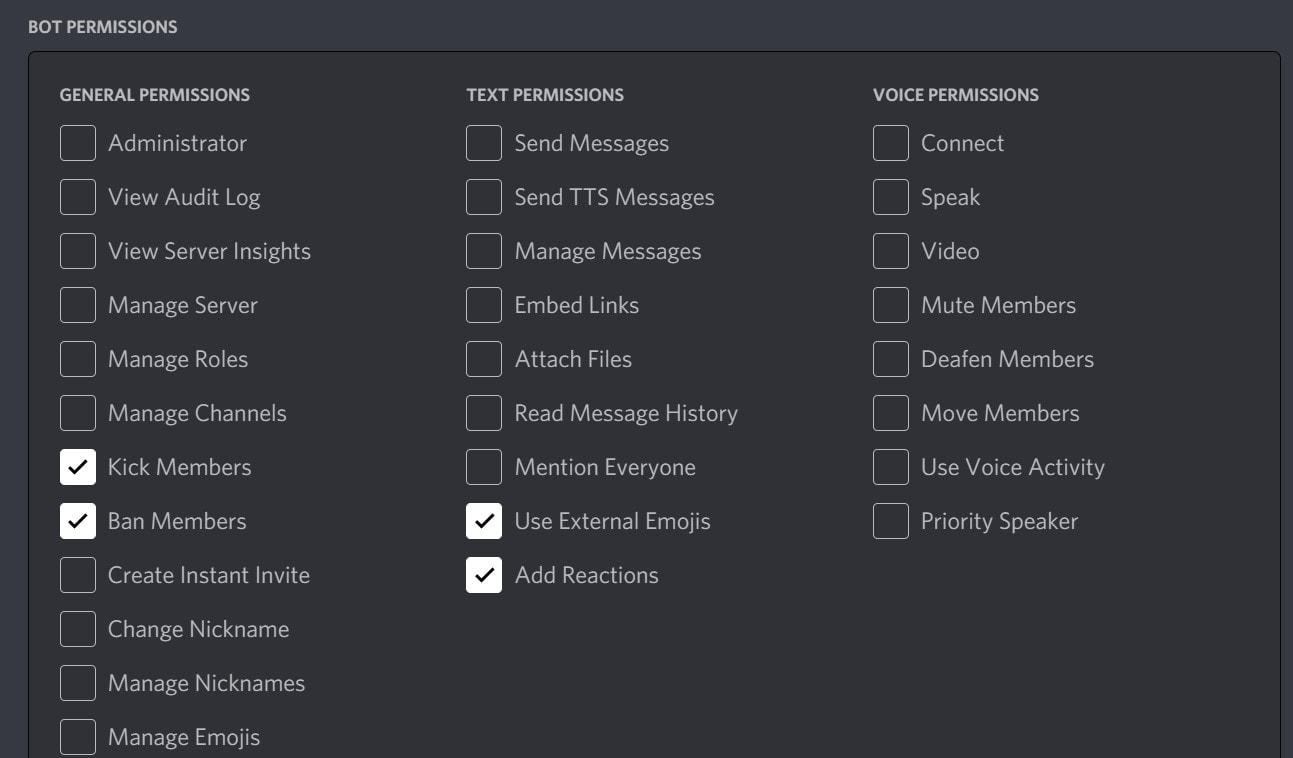Enable the Manage Channels permission
The image size is (1293, 758).
77,412
